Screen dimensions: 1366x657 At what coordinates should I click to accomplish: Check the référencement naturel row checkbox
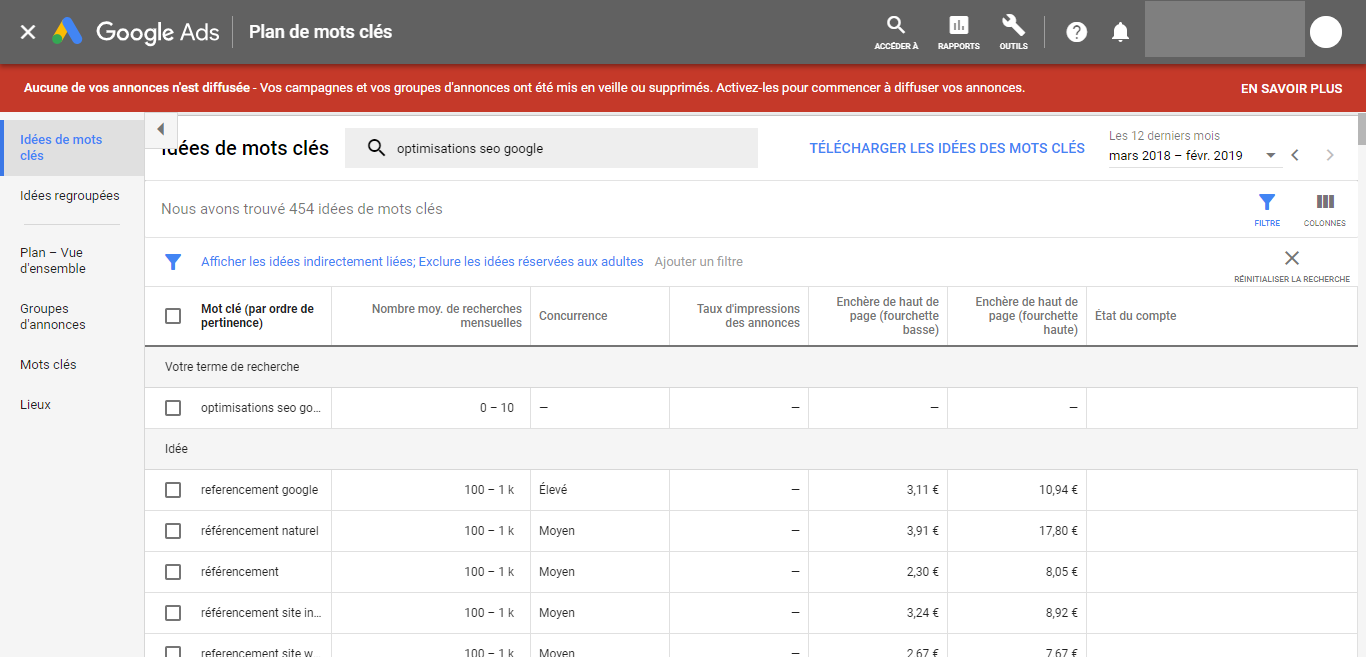(x=173, y=531)
